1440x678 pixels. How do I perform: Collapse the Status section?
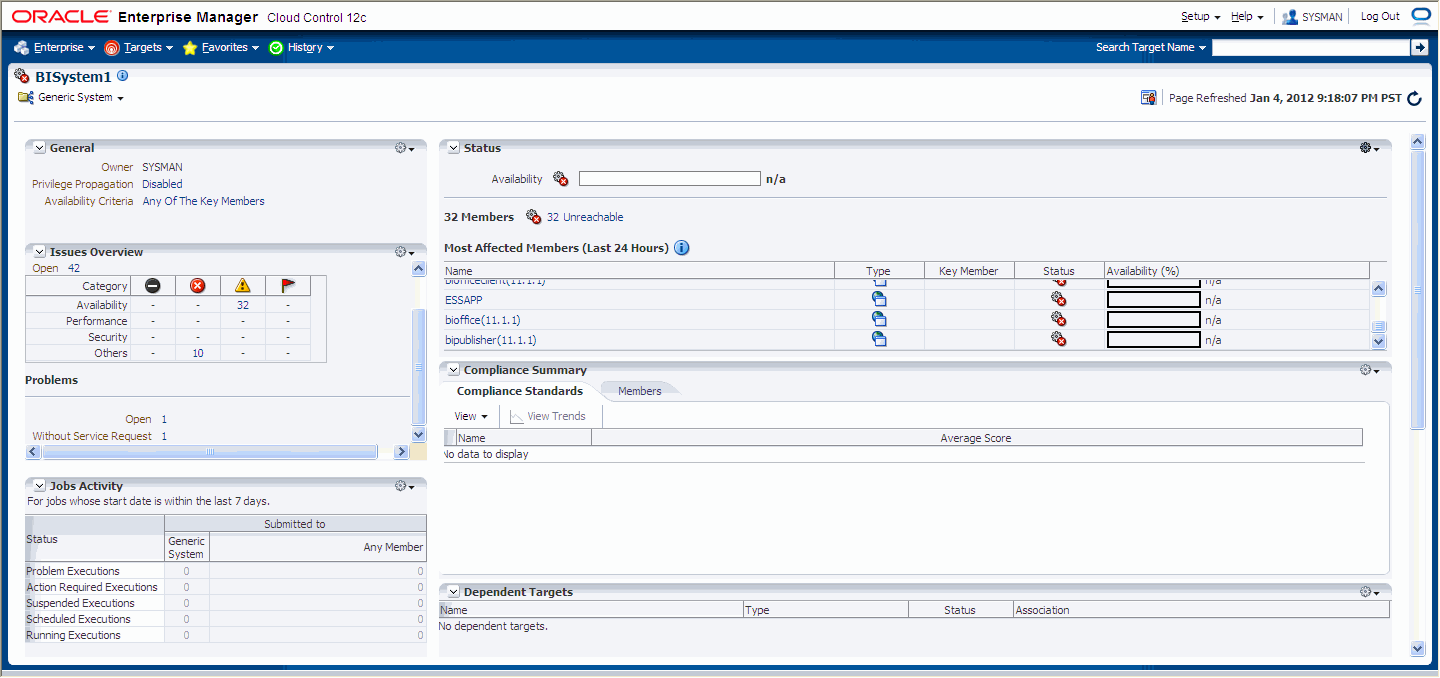tap(454, 148)
